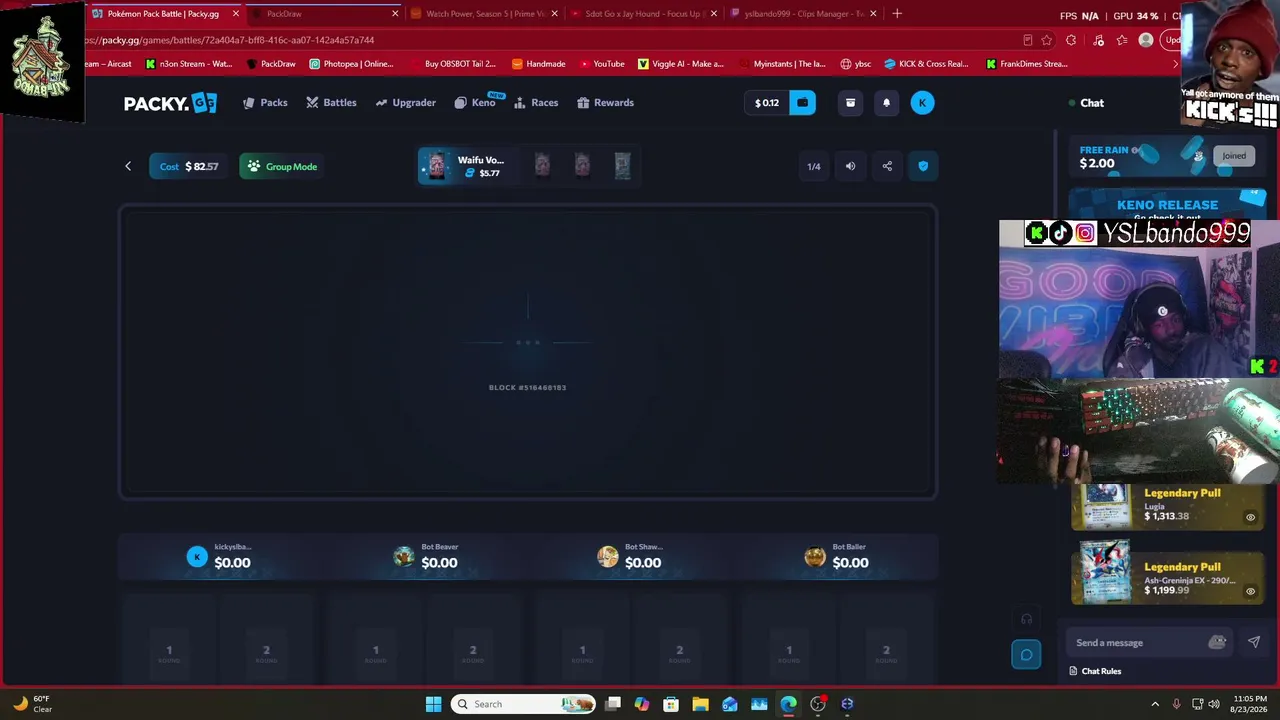The width and height of the screenshot is (1280, 720).
Task: Close the Pokémon Pack Battle tab
Action: [x=235, y=14]
